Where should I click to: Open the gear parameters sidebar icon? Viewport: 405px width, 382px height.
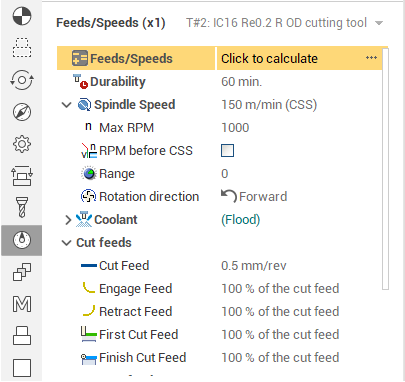(x=22, y=144)
